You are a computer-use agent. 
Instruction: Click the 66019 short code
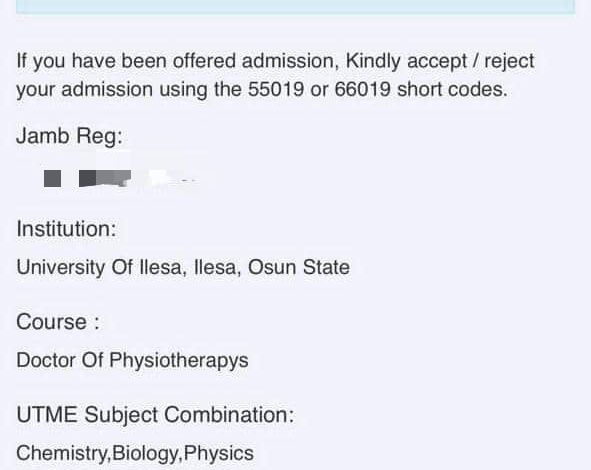pos(362,90)
